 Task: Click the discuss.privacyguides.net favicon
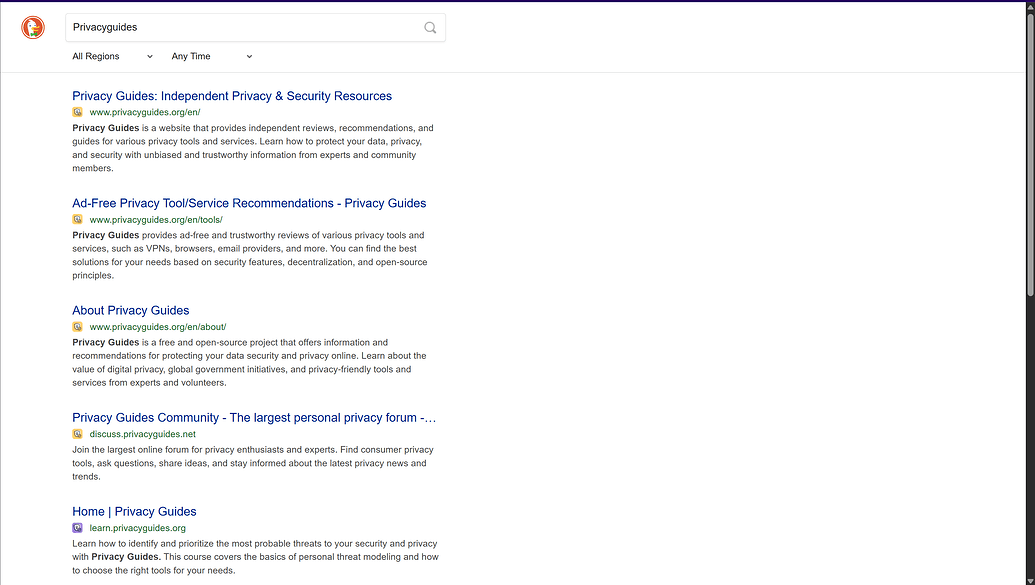77,434
